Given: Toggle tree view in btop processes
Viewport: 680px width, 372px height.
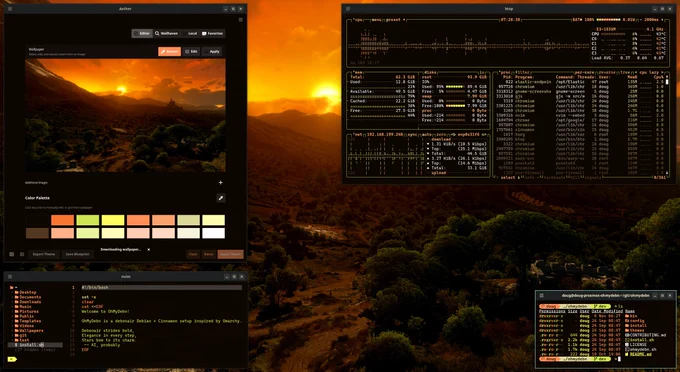Looking at the screenshot, I should 625,72.
